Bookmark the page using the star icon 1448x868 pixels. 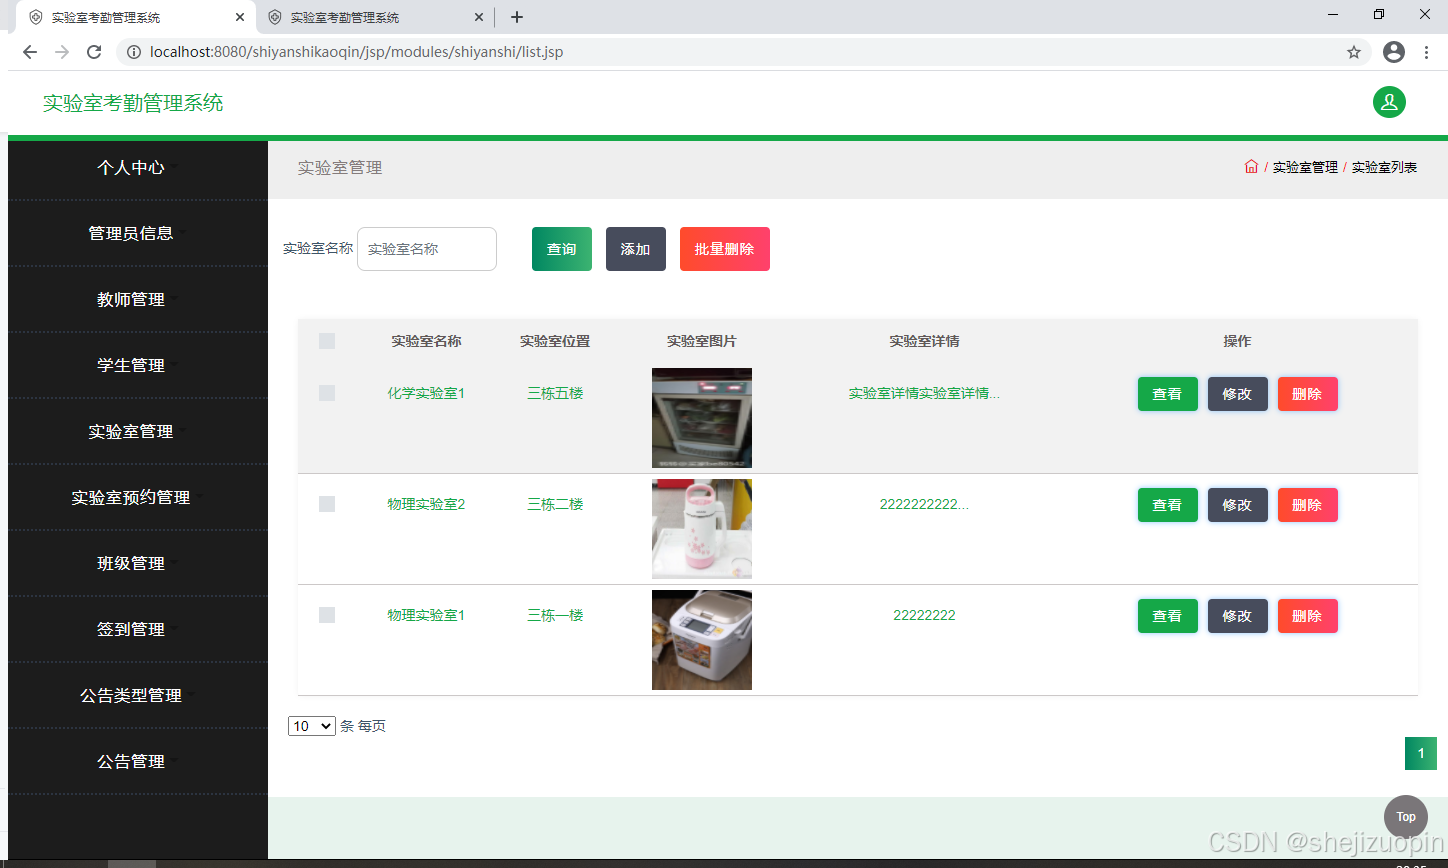coord(1354,52)
